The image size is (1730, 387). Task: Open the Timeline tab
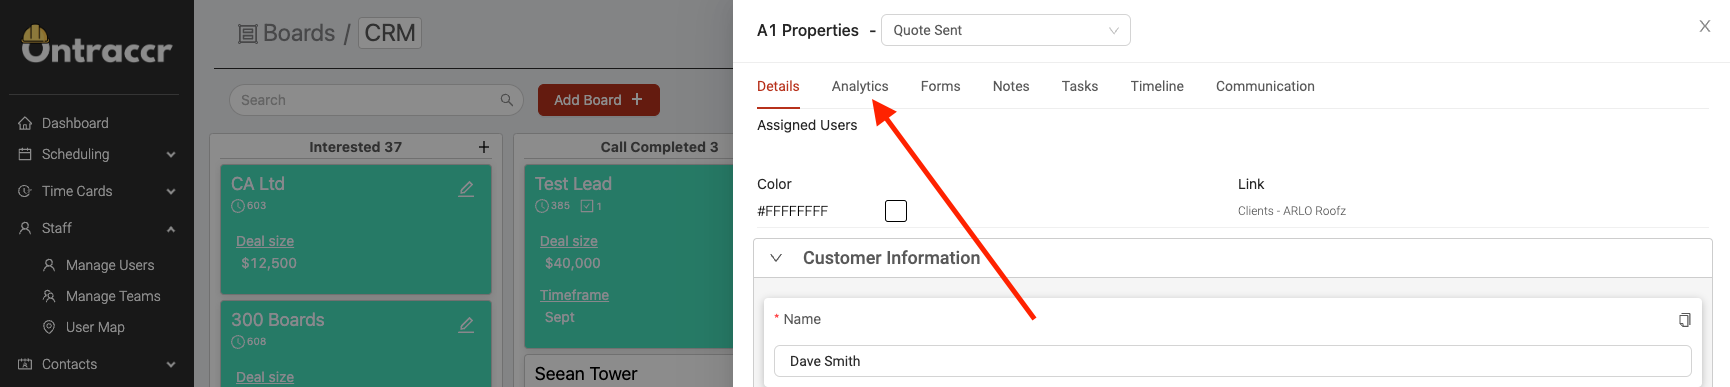point(1157,86)
